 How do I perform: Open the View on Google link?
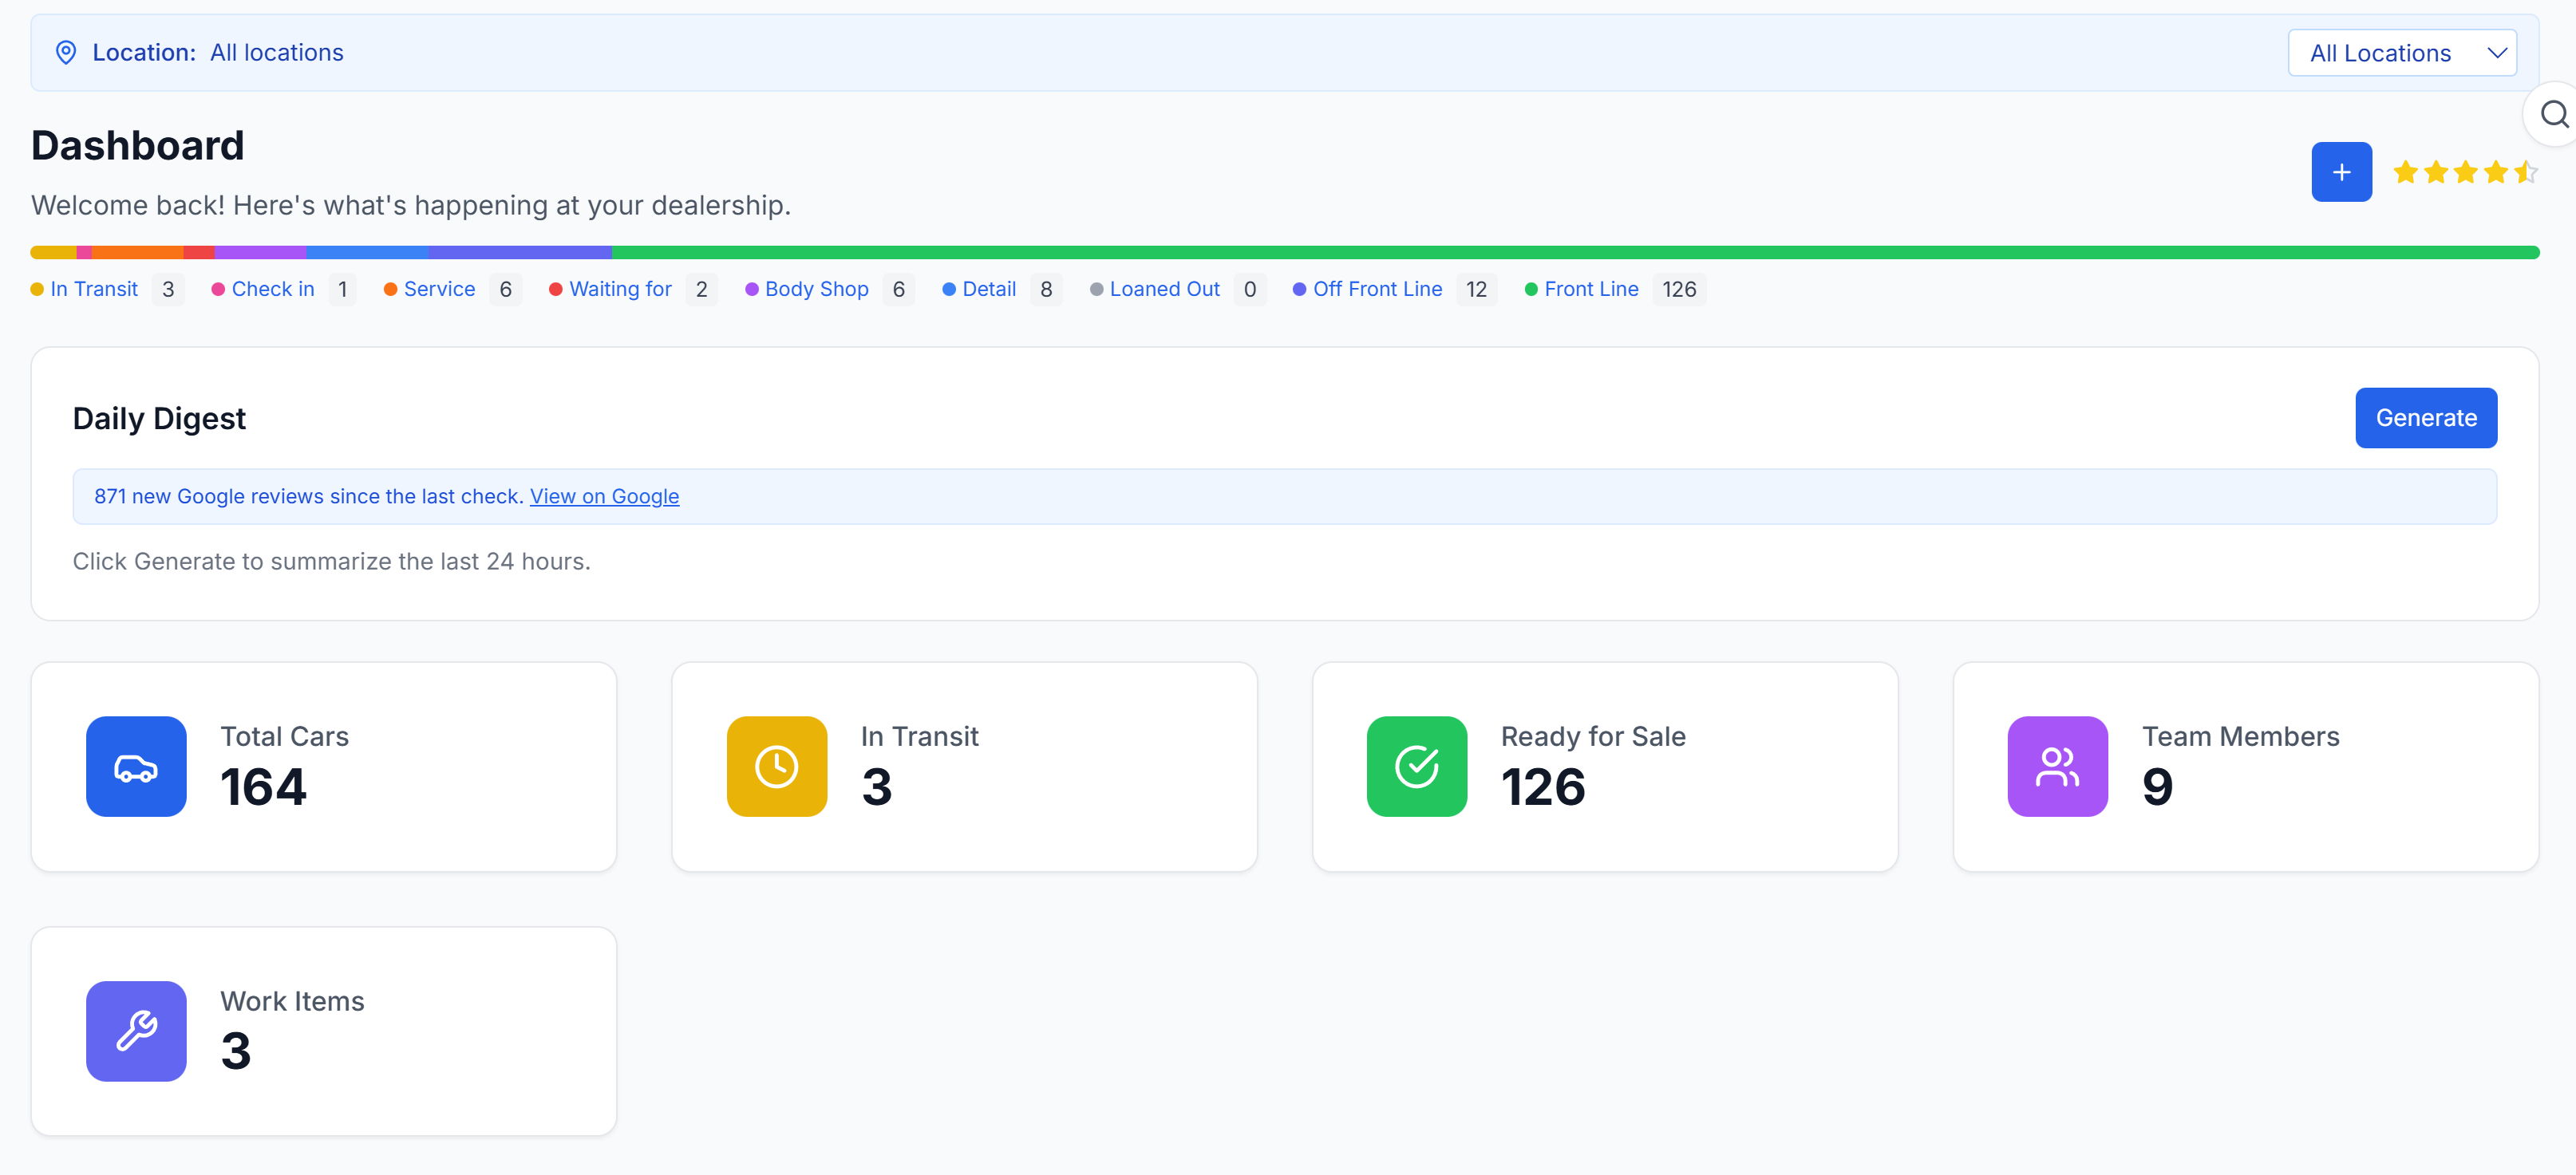(x=604, y=496)
